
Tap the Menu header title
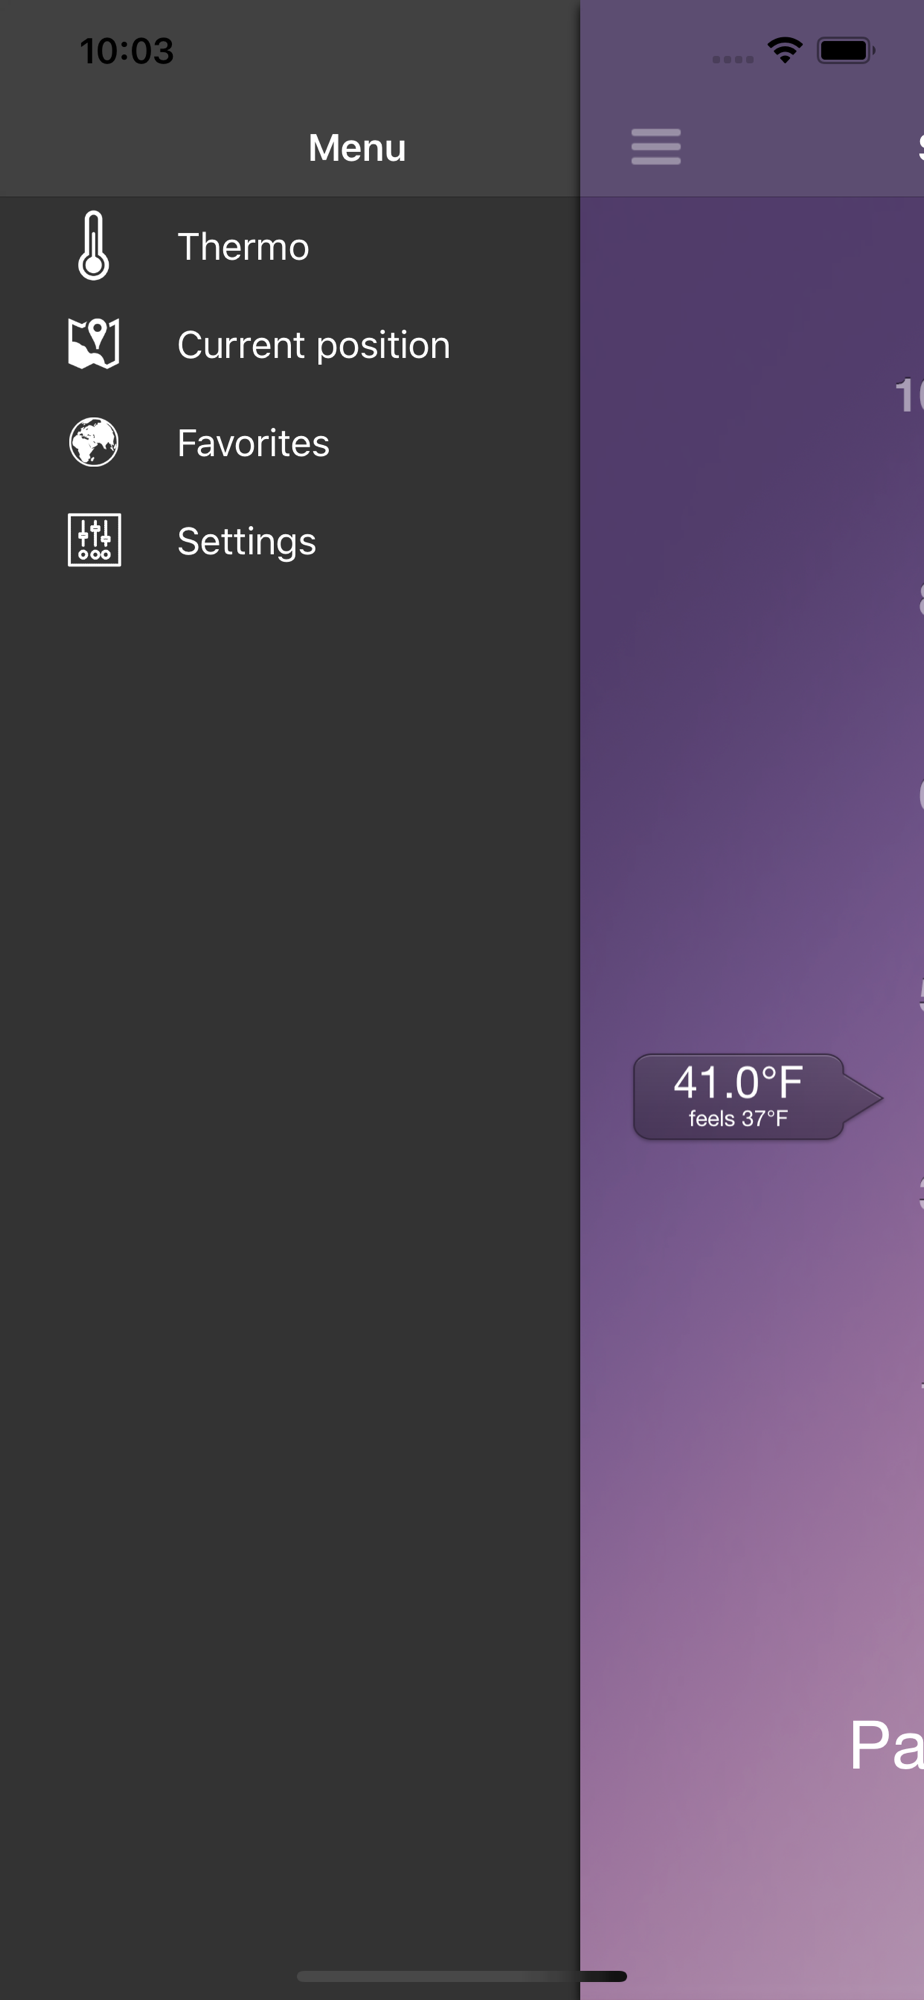pos(357,148)
